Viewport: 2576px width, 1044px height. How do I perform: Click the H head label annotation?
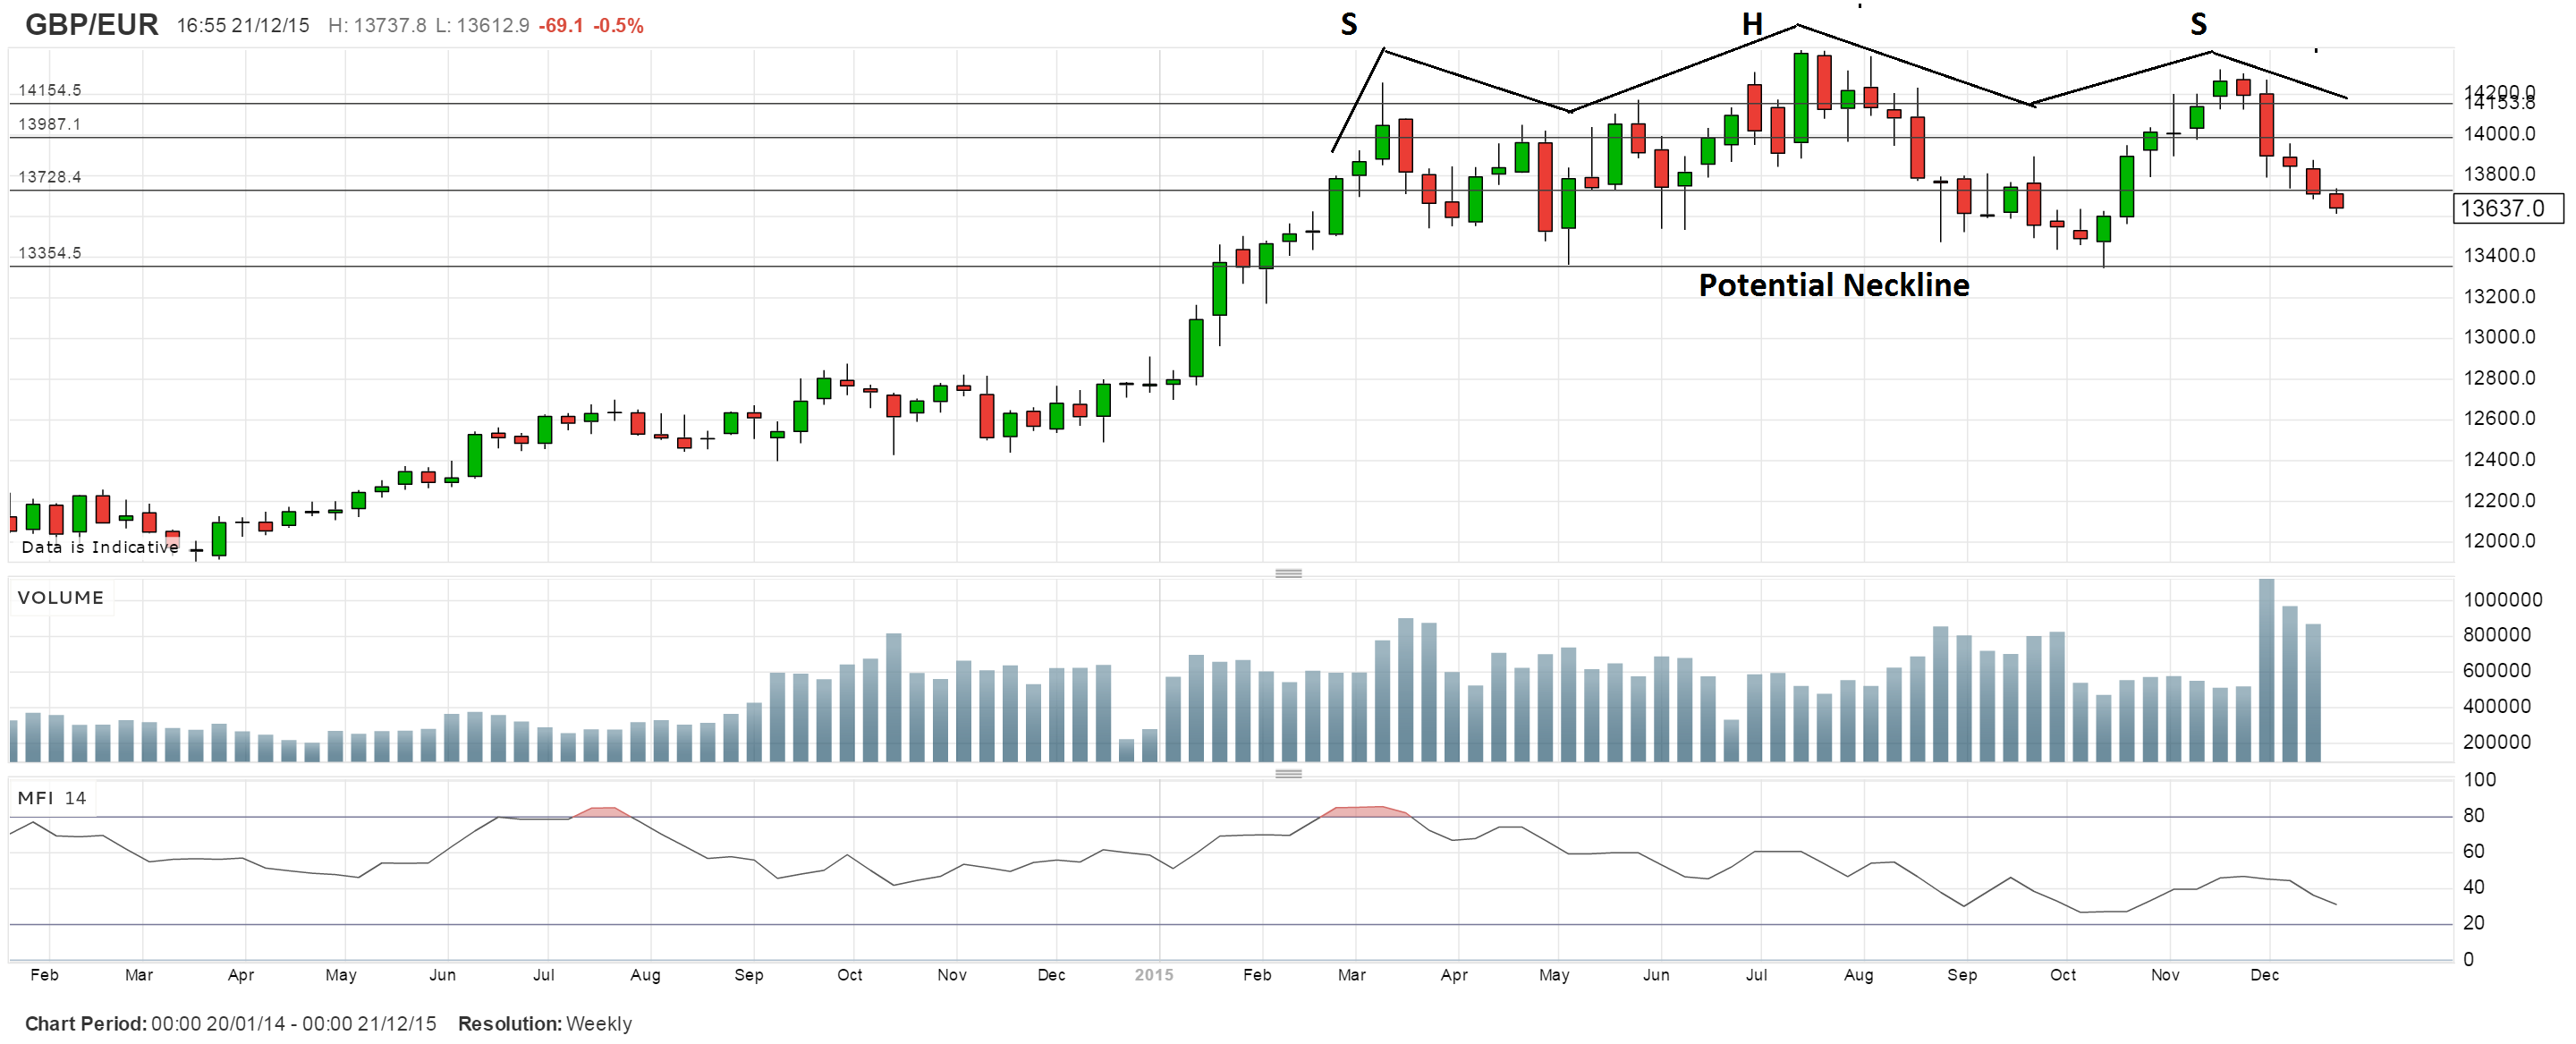(x=1751, y=24)
